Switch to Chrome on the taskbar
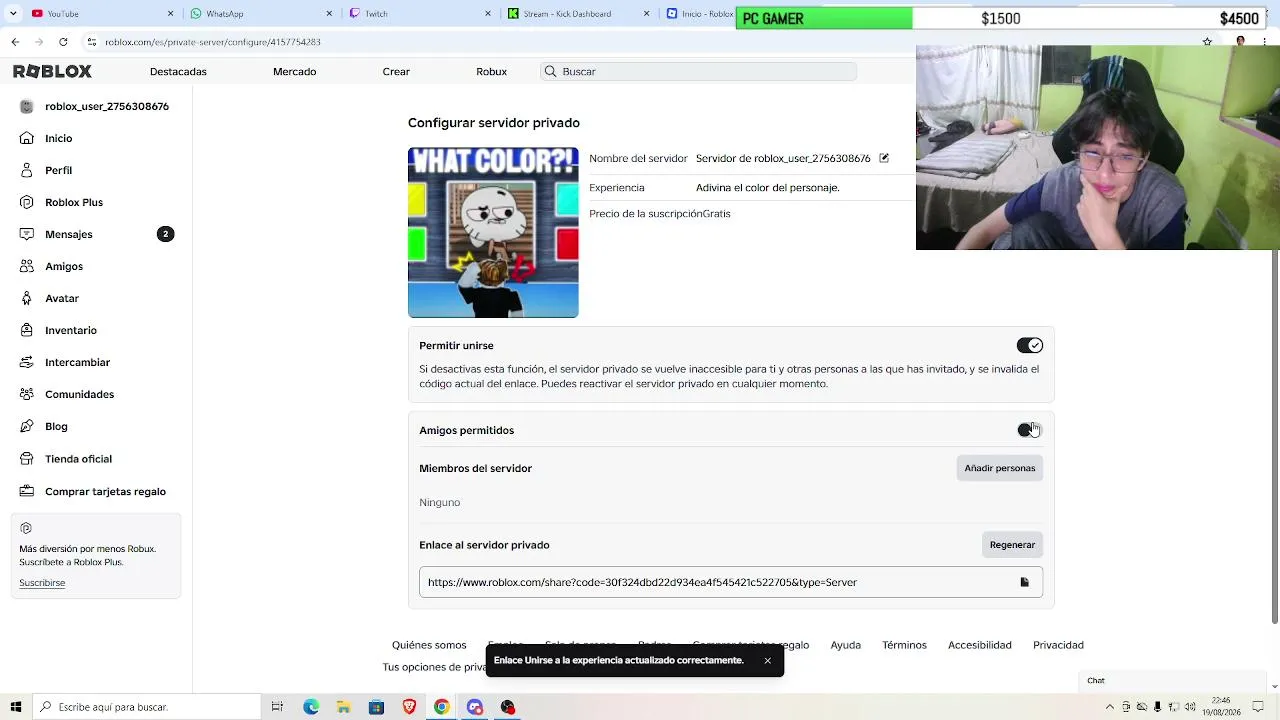The width and height of the screenshot is (1280, 720). (x=441, y=707)
